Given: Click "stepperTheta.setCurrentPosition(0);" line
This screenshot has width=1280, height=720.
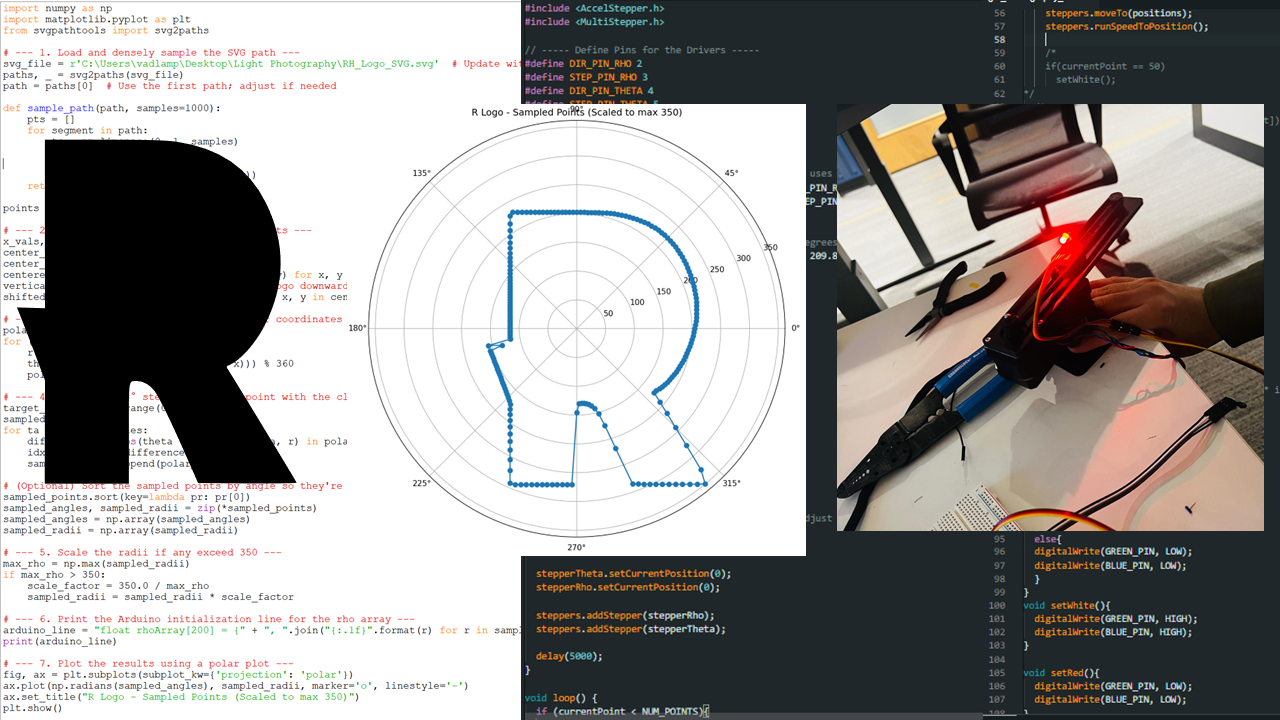Looking at the screenshot, I should click(634, 574).
